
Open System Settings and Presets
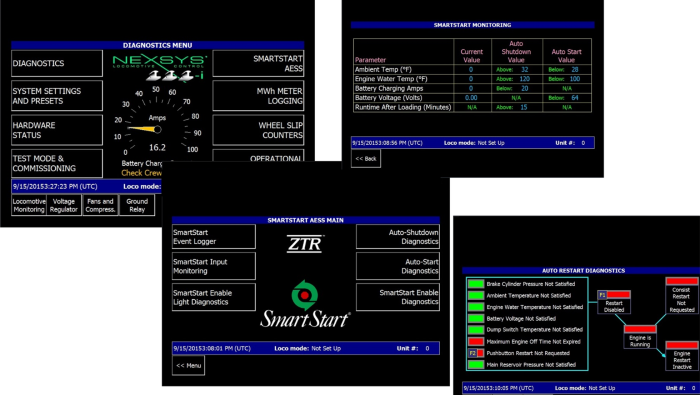coord(57,96)
